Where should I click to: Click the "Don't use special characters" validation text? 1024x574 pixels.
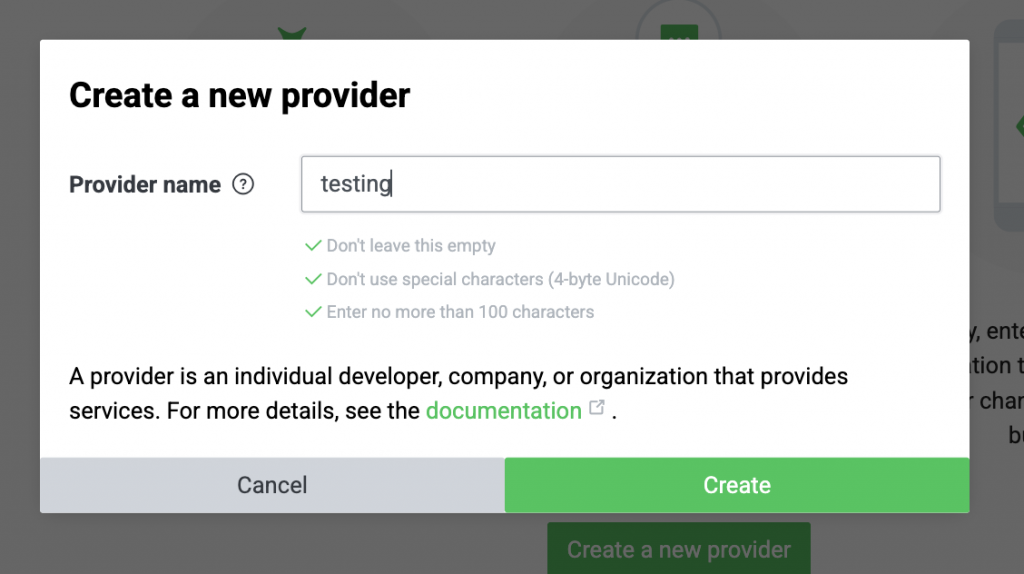[500, 279]
